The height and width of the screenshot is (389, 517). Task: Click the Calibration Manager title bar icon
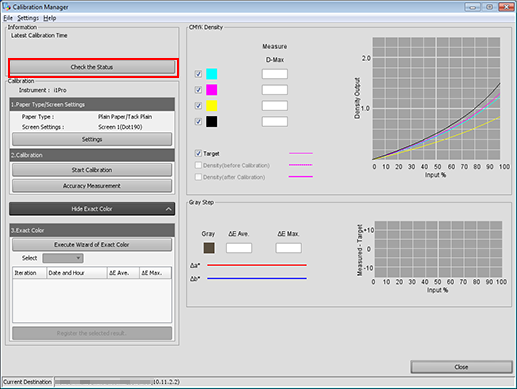click(6, 6)
